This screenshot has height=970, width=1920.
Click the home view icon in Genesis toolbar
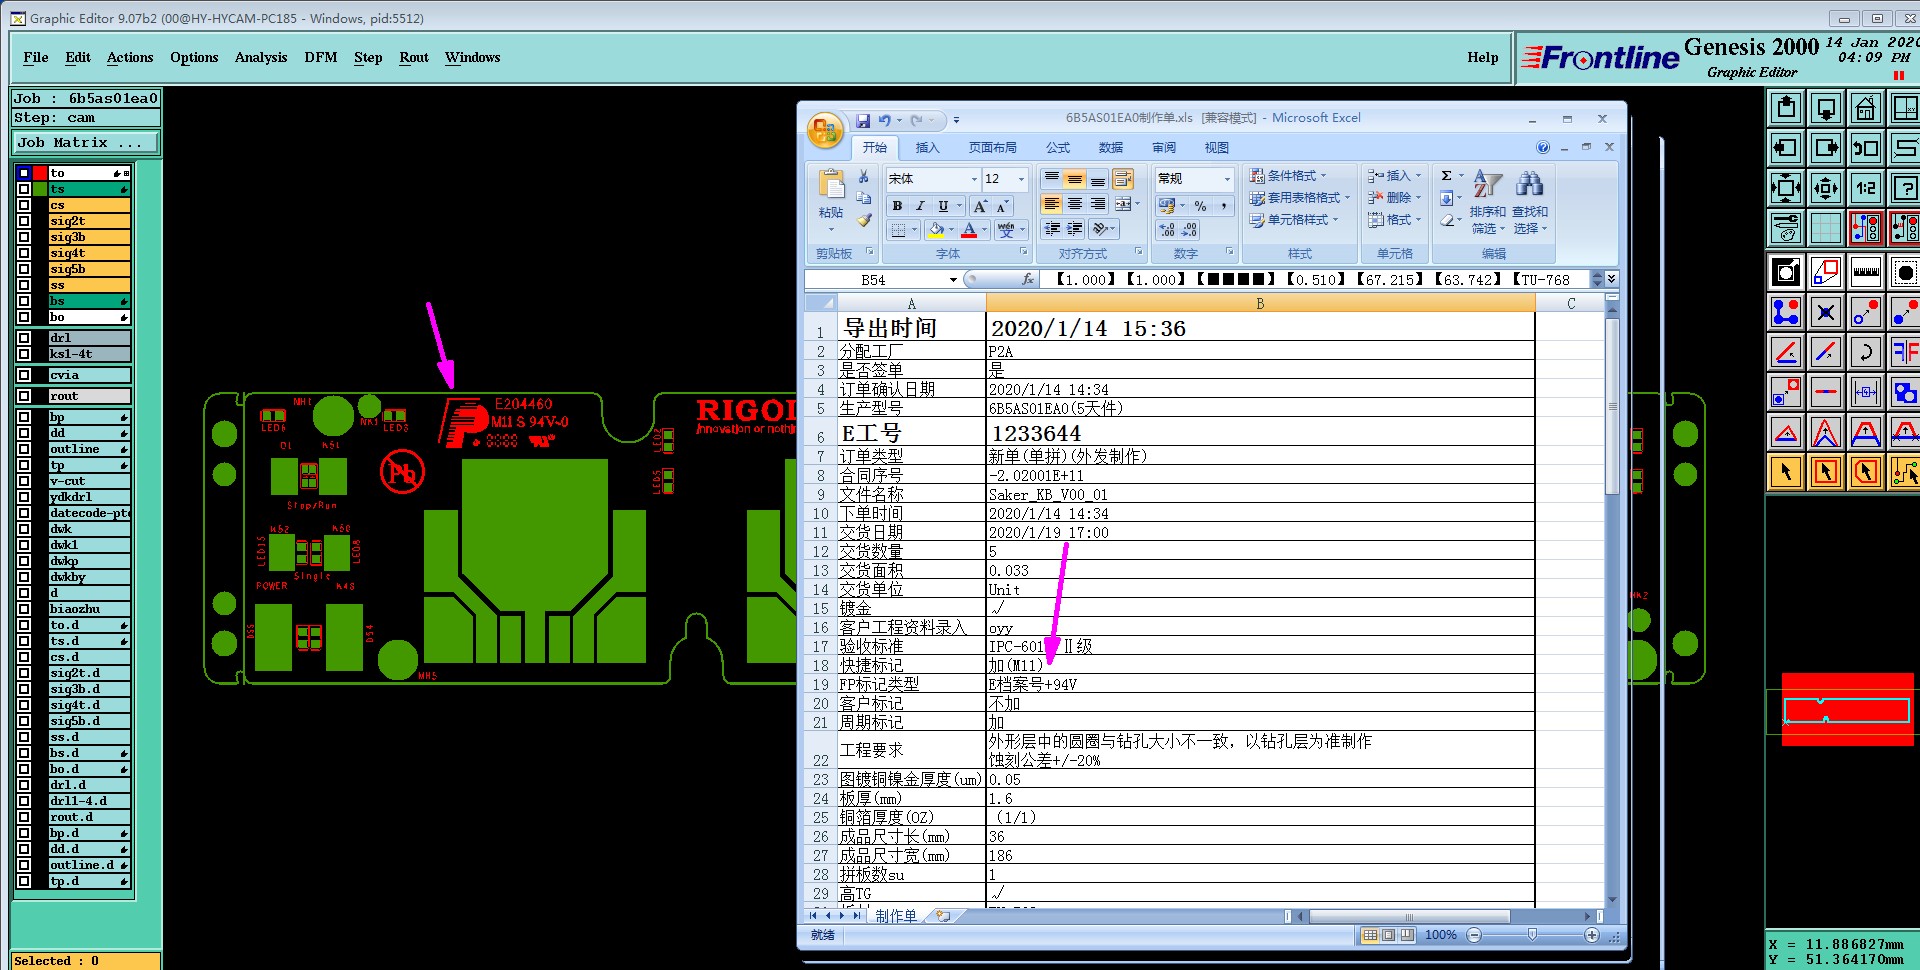tap(1865, 108)
